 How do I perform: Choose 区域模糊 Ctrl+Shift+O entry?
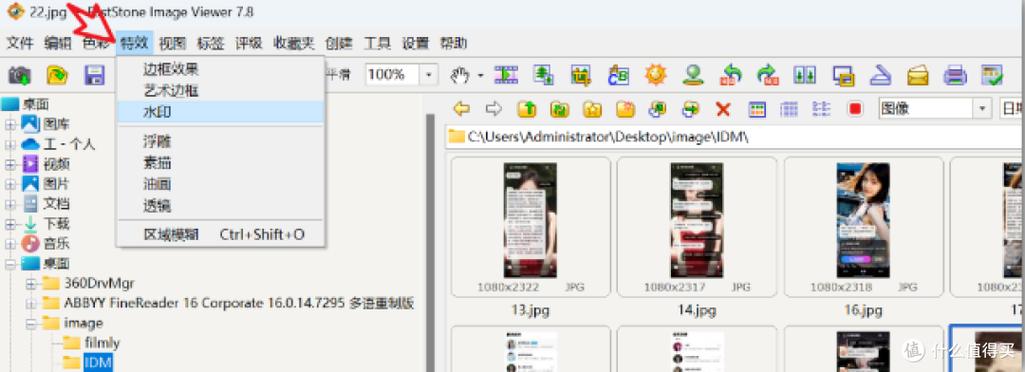click(x=220, y=235)
